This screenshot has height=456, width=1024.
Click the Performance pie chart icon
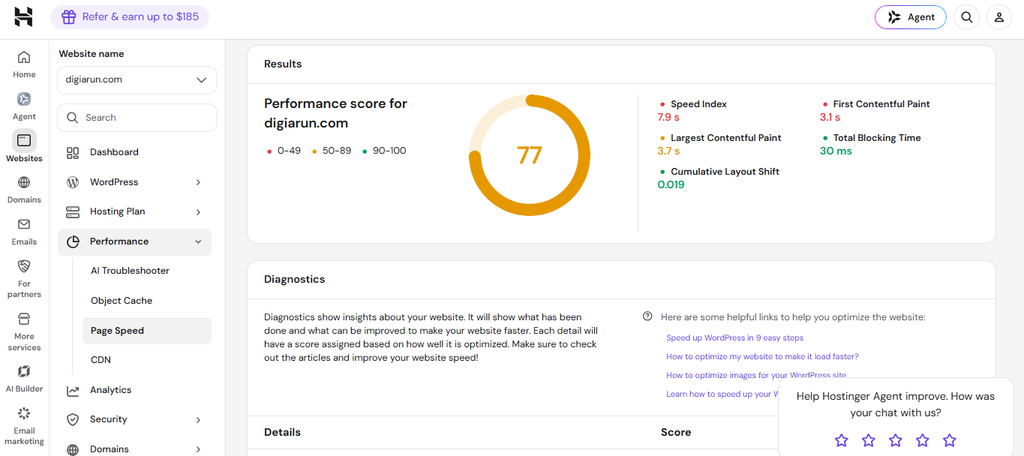click(x=72, y=242)
